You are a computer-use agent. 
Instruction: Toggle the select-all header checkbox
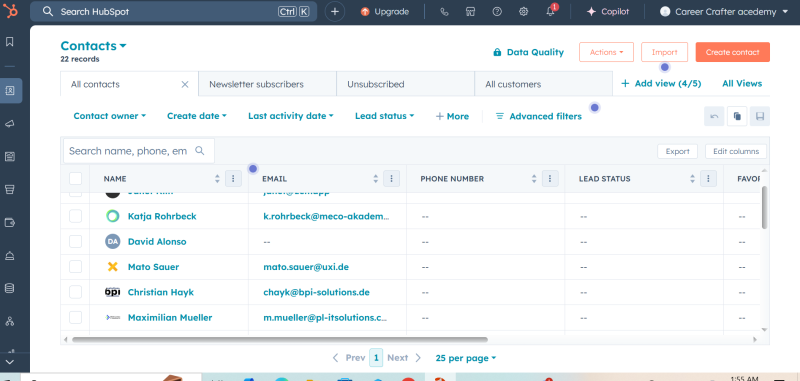76,179
